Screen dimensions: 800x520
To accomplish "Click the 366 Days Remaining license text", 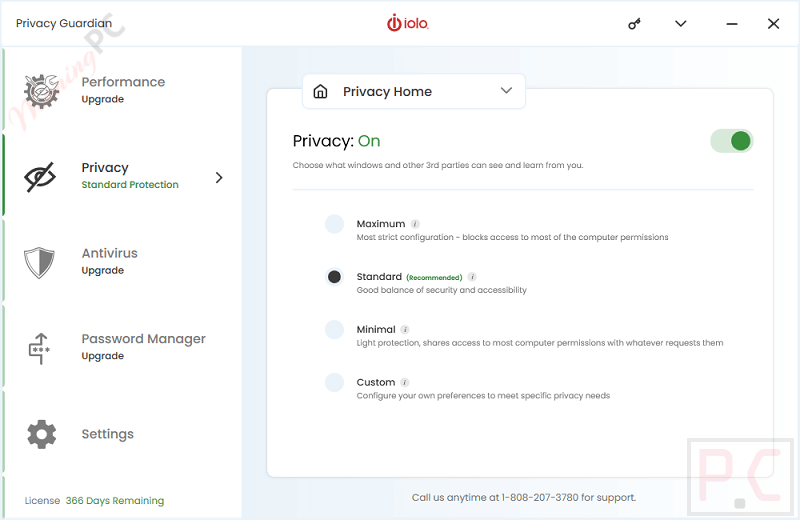I will (115, 501).
